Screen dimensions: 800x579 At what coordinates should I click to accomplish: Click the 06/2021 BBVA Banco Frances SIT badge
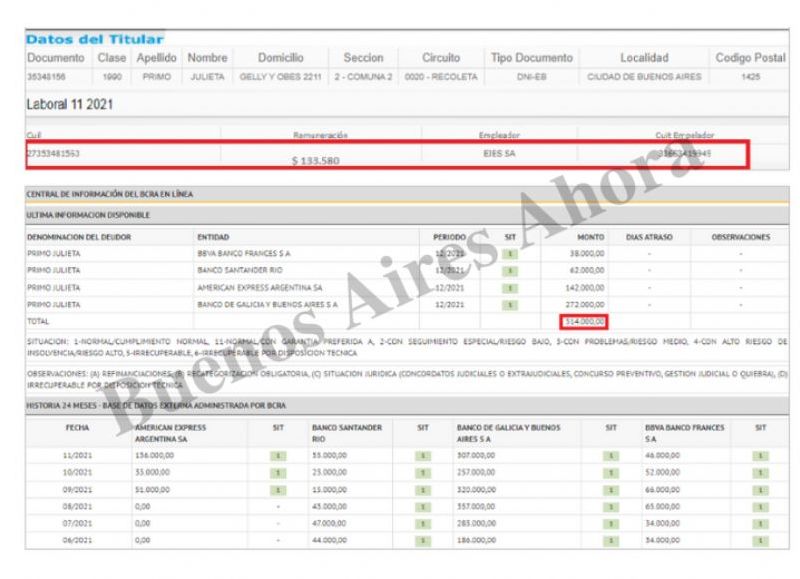click(x=761, y=540)
